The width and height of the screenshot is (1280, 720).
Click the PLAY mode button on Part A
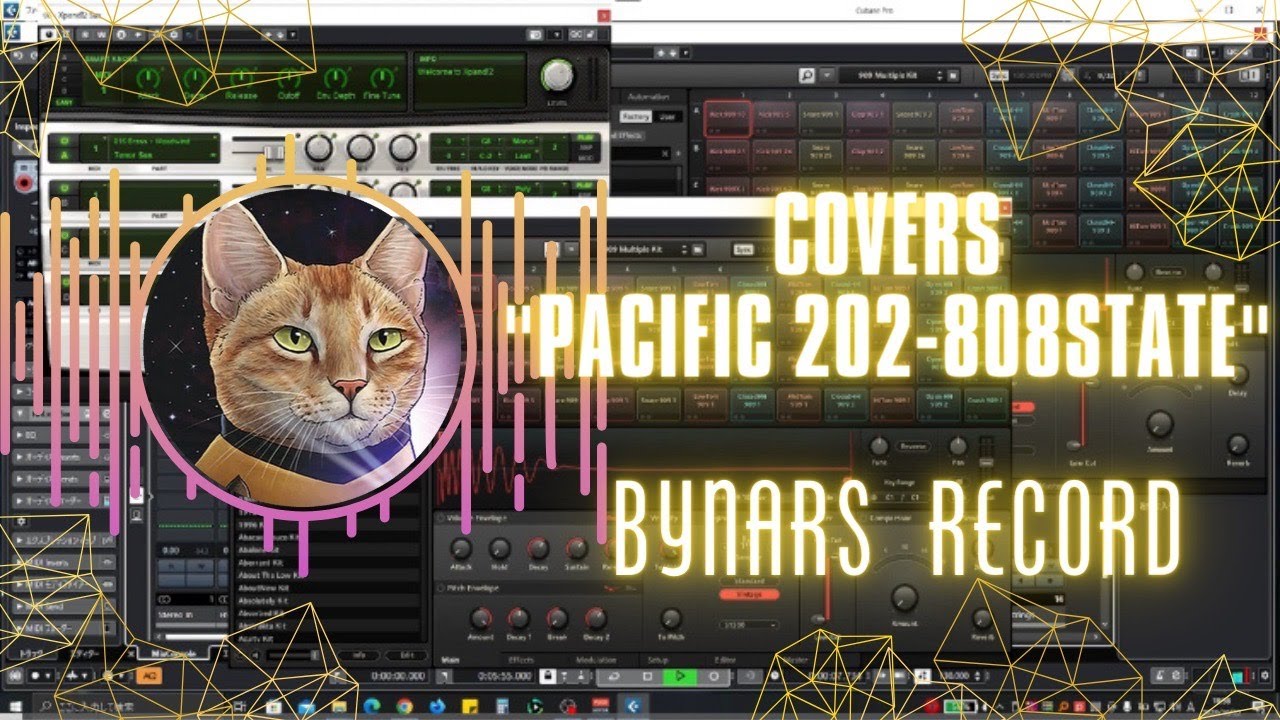tap(584, 137)
